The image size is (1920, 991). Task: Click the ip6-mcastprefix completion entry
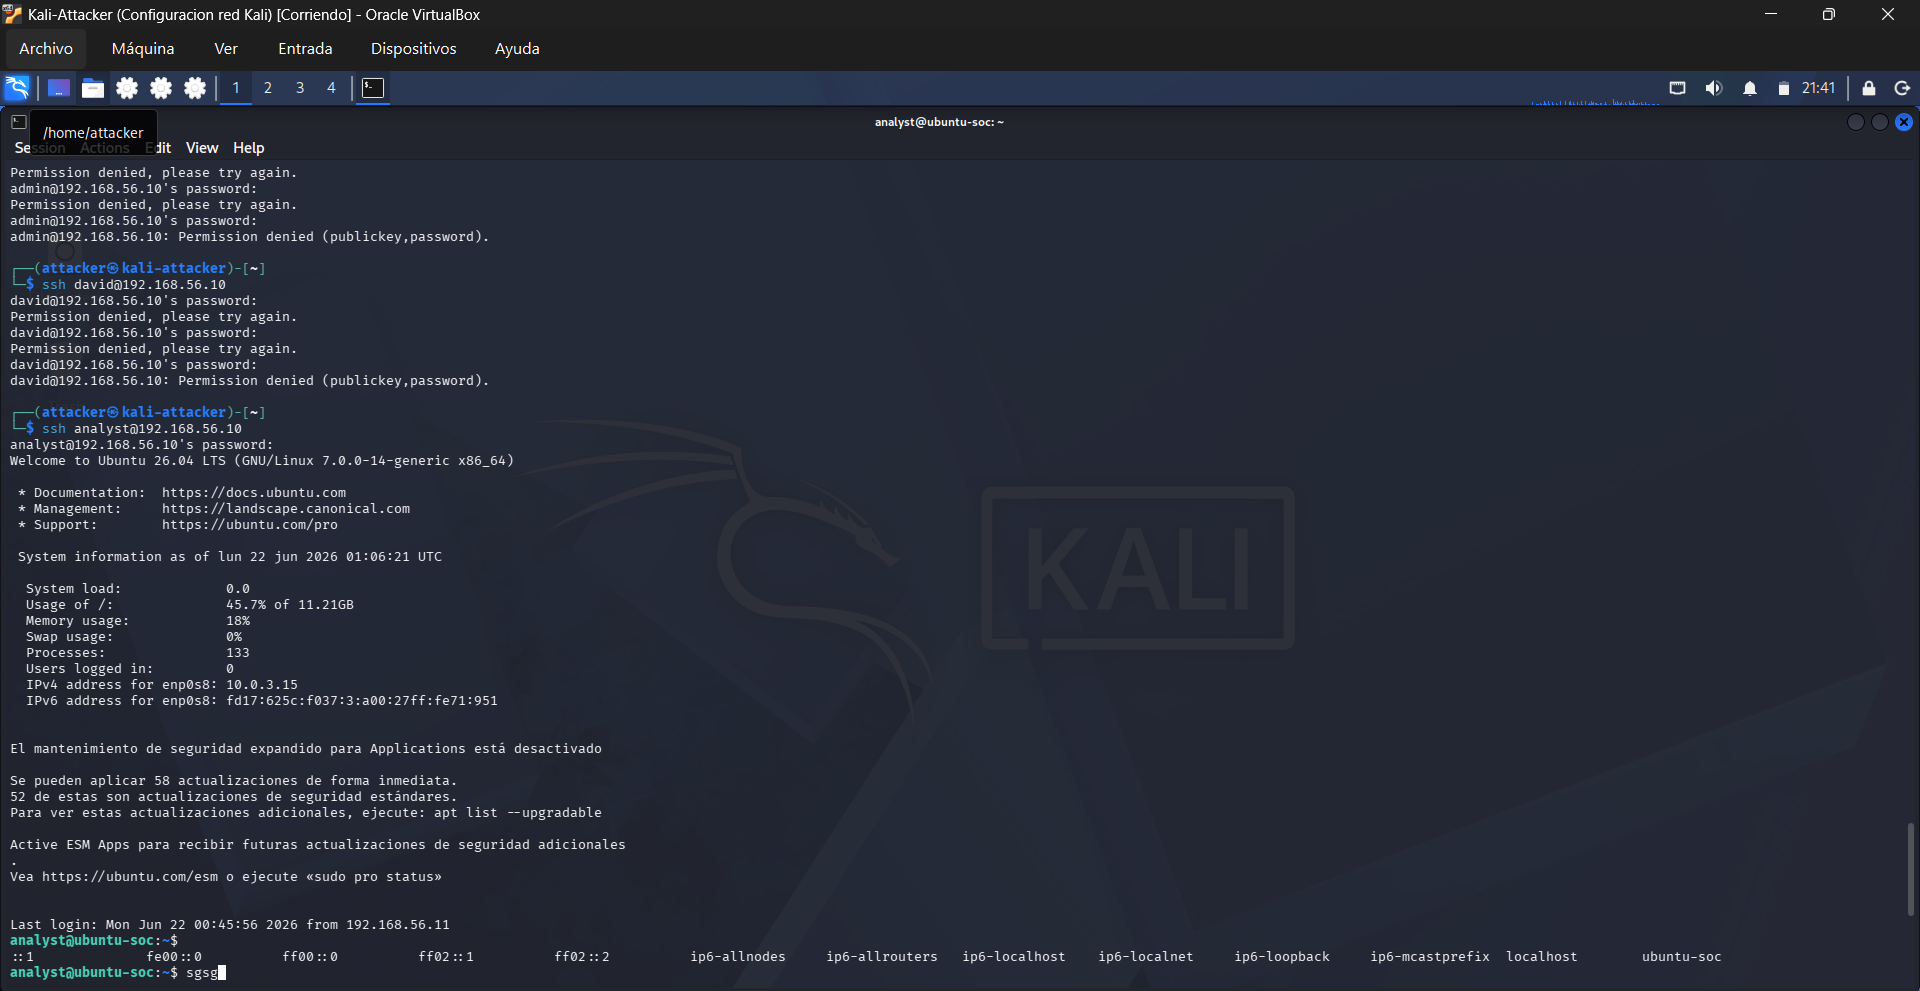coord(1430,957)
